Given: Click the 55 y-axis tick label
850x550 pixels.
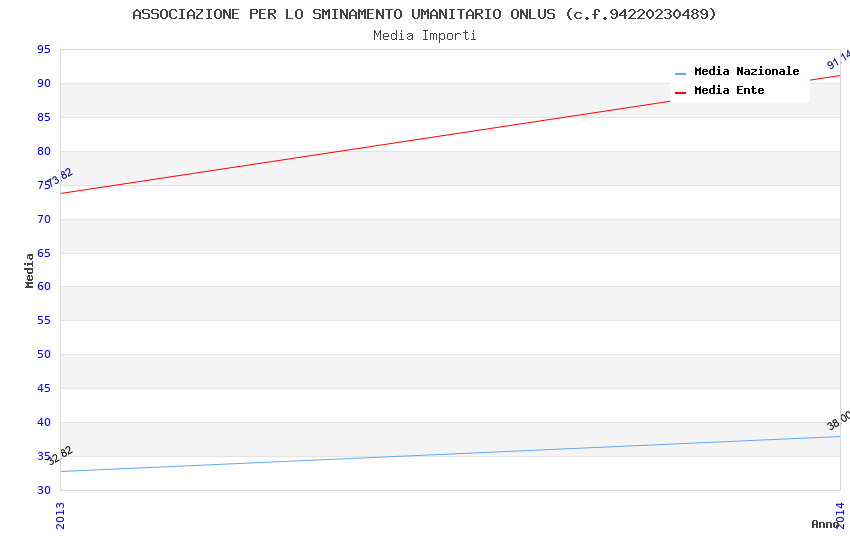Looking at the screenshot, I should pyautogui.click(x=44, y=320).
